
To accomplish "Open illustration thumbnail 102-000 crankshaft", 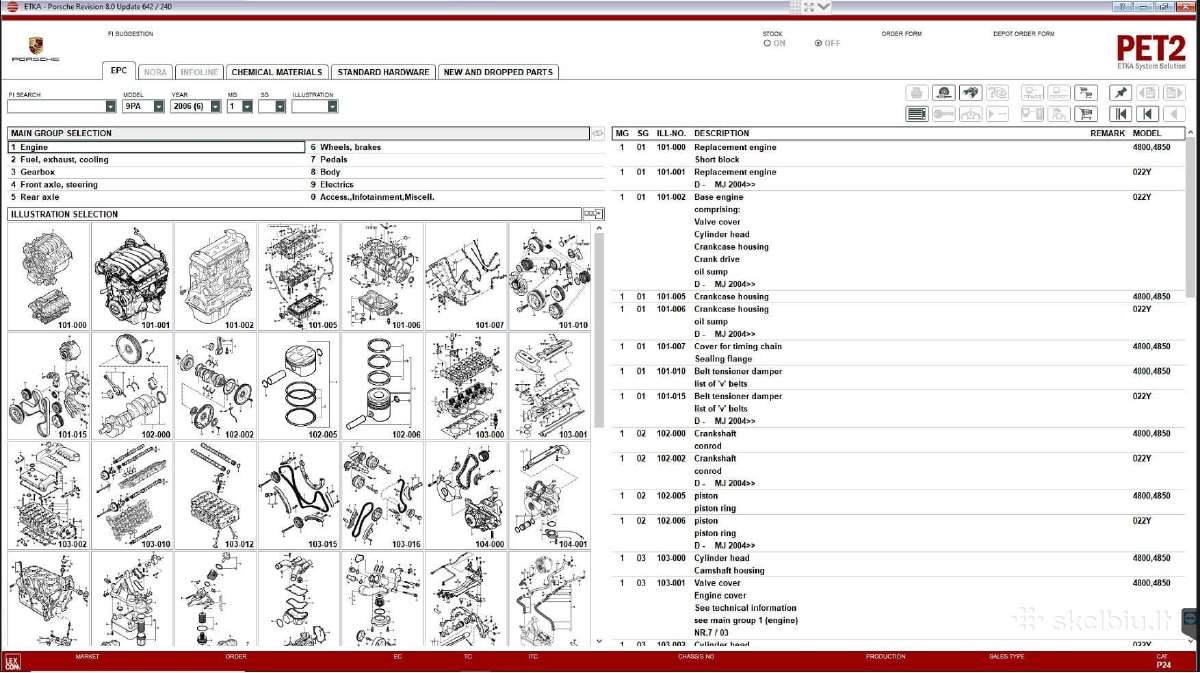I will pyautogui.click(x=132, y=386).
